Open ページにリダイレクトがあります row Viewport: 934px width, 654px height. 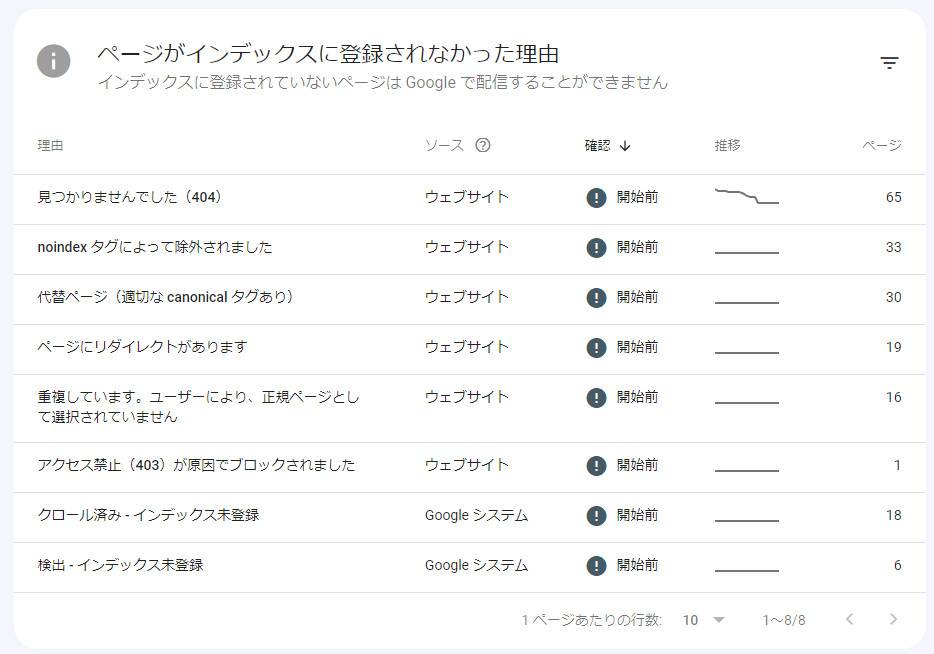pyautogui.click(x=142, y=348)
